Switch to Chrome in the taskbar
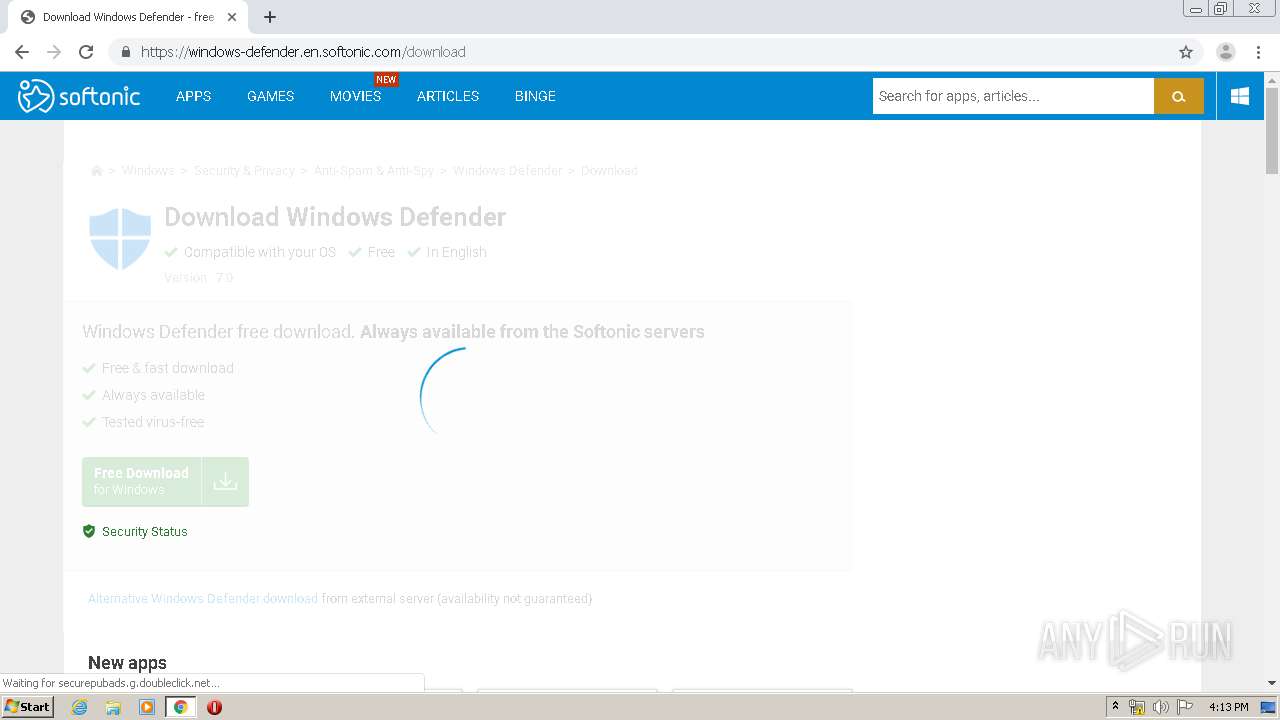Viewport: 1280px width, 720px height. point(180,707)
